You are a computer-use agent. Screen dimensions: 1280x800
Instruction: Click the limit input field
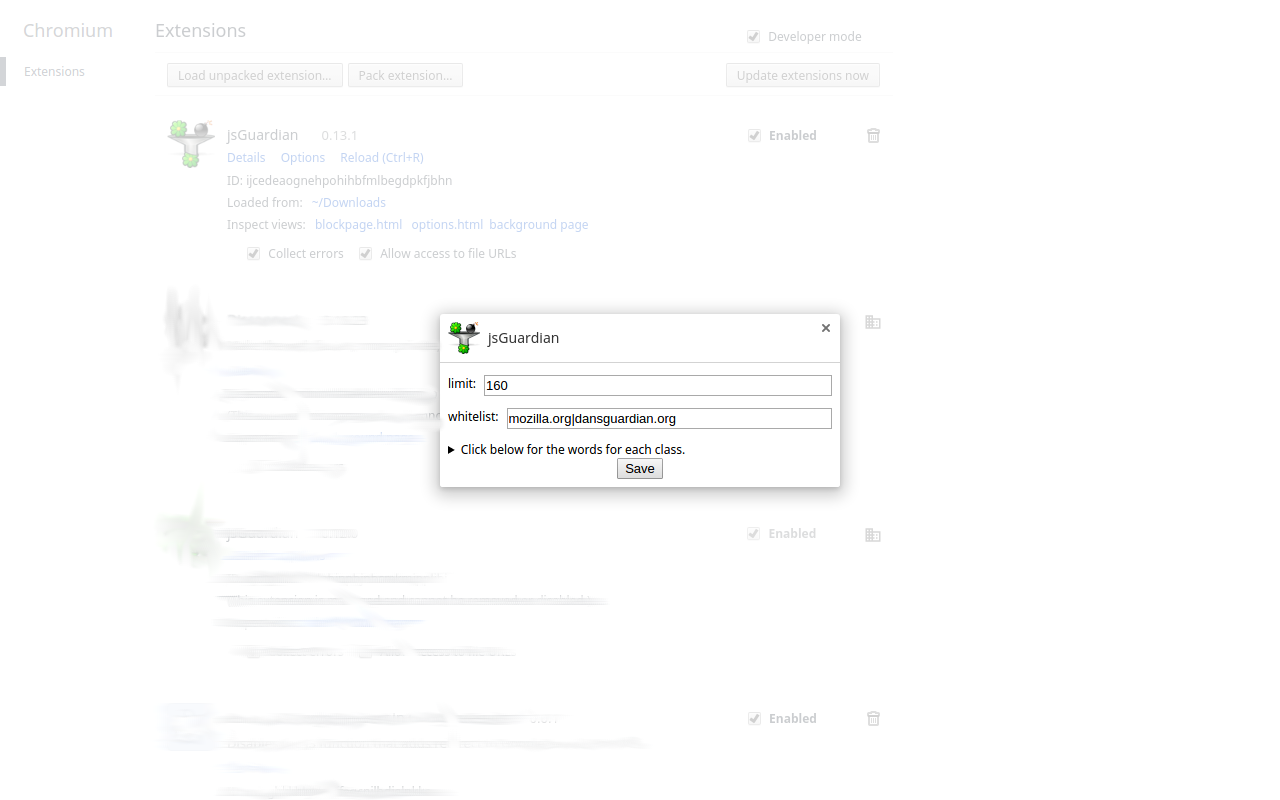pos(658,385)
